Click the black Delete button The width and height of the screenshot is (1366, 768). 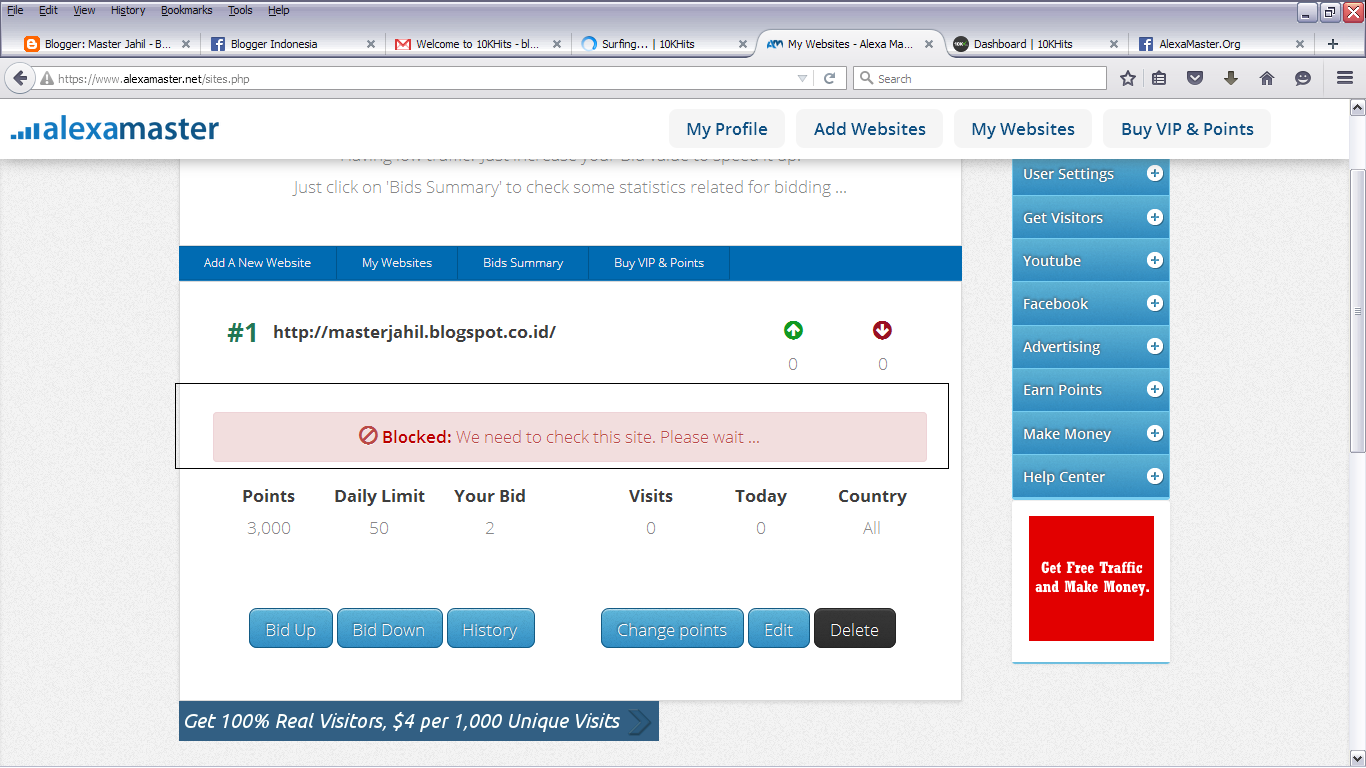point(855,629)
